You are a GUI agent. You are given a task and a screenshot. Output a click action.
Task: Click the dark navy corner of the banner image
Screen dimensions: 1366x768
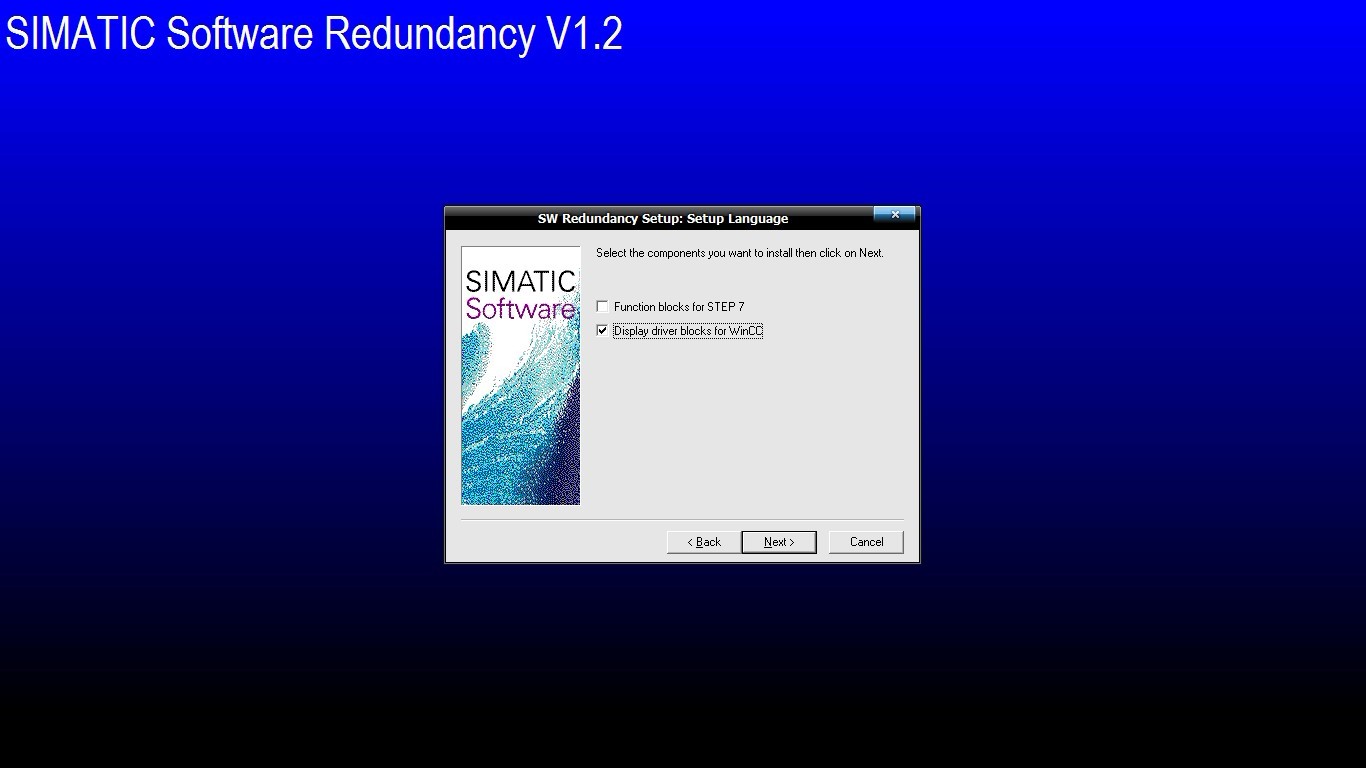click(565, 480)
